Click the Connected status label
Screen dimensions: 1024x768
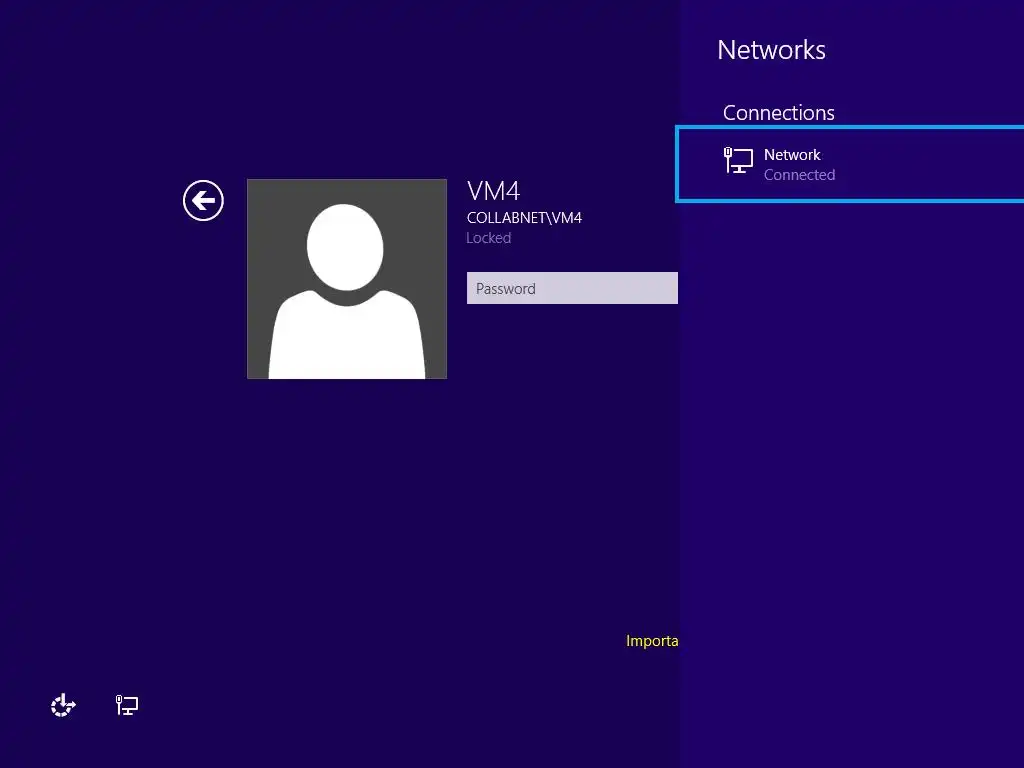(799, 175)
